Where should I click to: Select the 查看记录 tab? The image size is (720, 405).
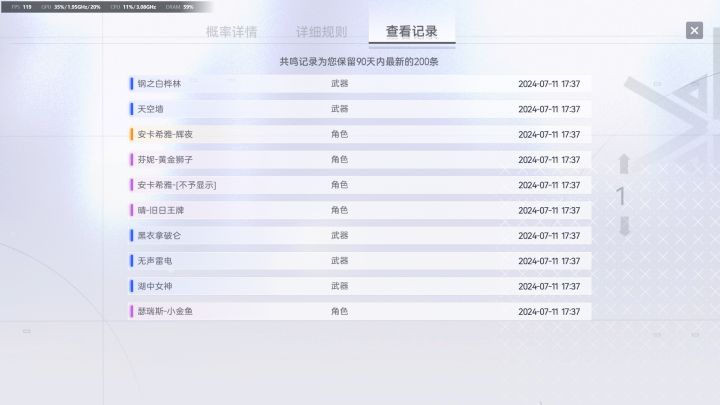tap(411, 31)
